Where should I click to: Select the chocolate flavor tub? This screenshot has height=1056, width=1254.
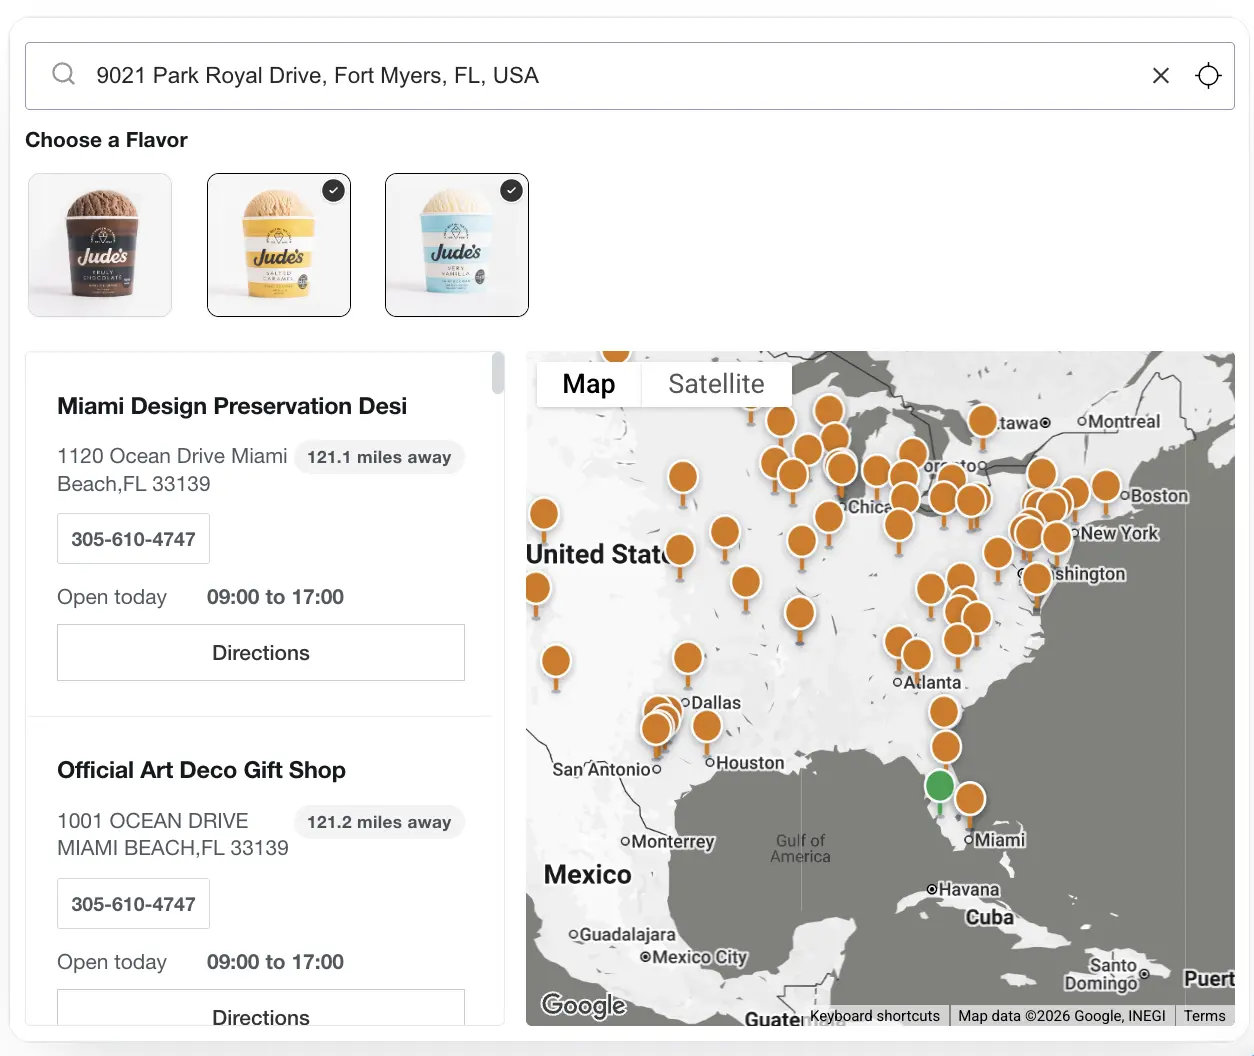(100, 245)
